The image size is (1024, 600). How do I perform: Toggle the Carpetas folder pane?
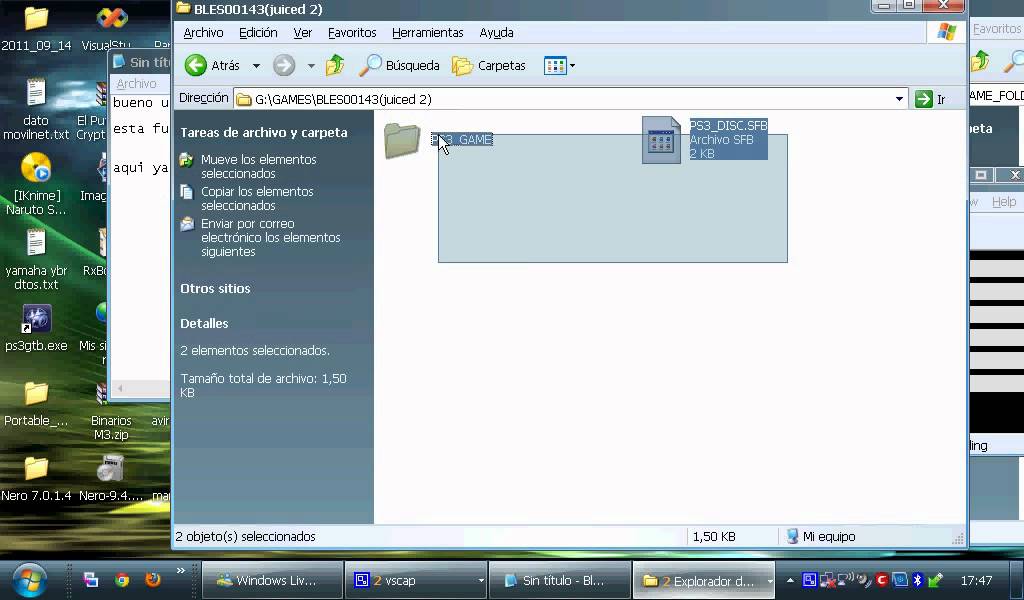tap(488, 65)
